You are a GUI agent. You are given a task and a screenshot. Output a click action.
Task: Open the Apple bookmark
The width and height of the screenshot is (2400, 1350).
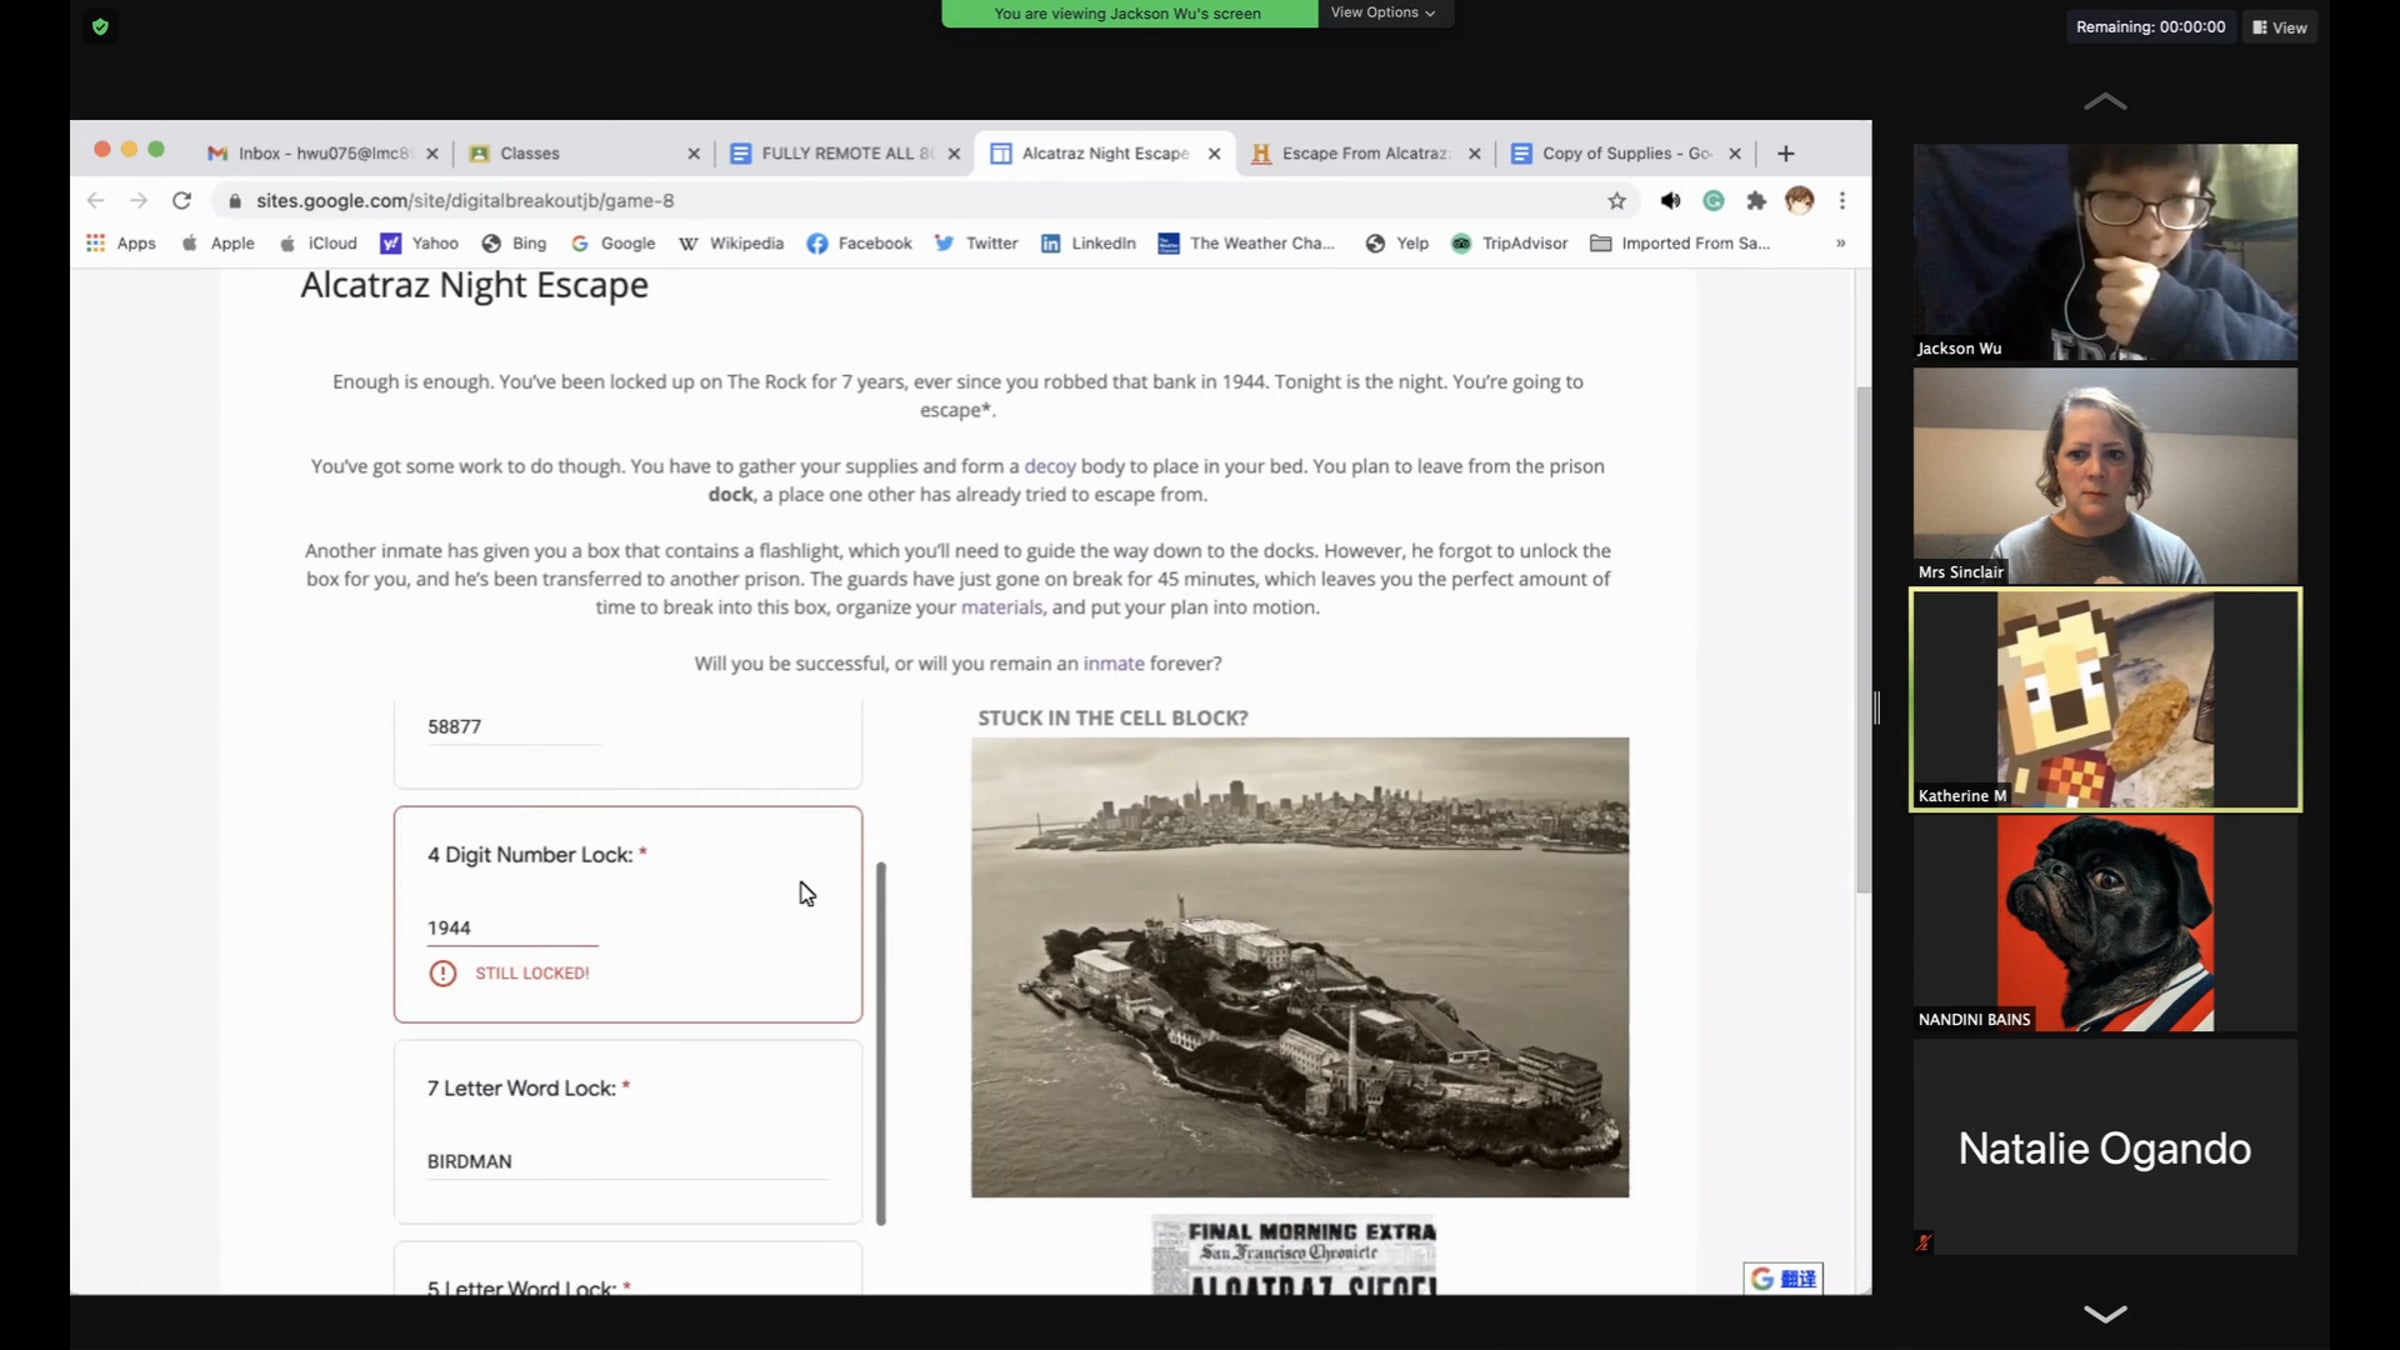218,243
